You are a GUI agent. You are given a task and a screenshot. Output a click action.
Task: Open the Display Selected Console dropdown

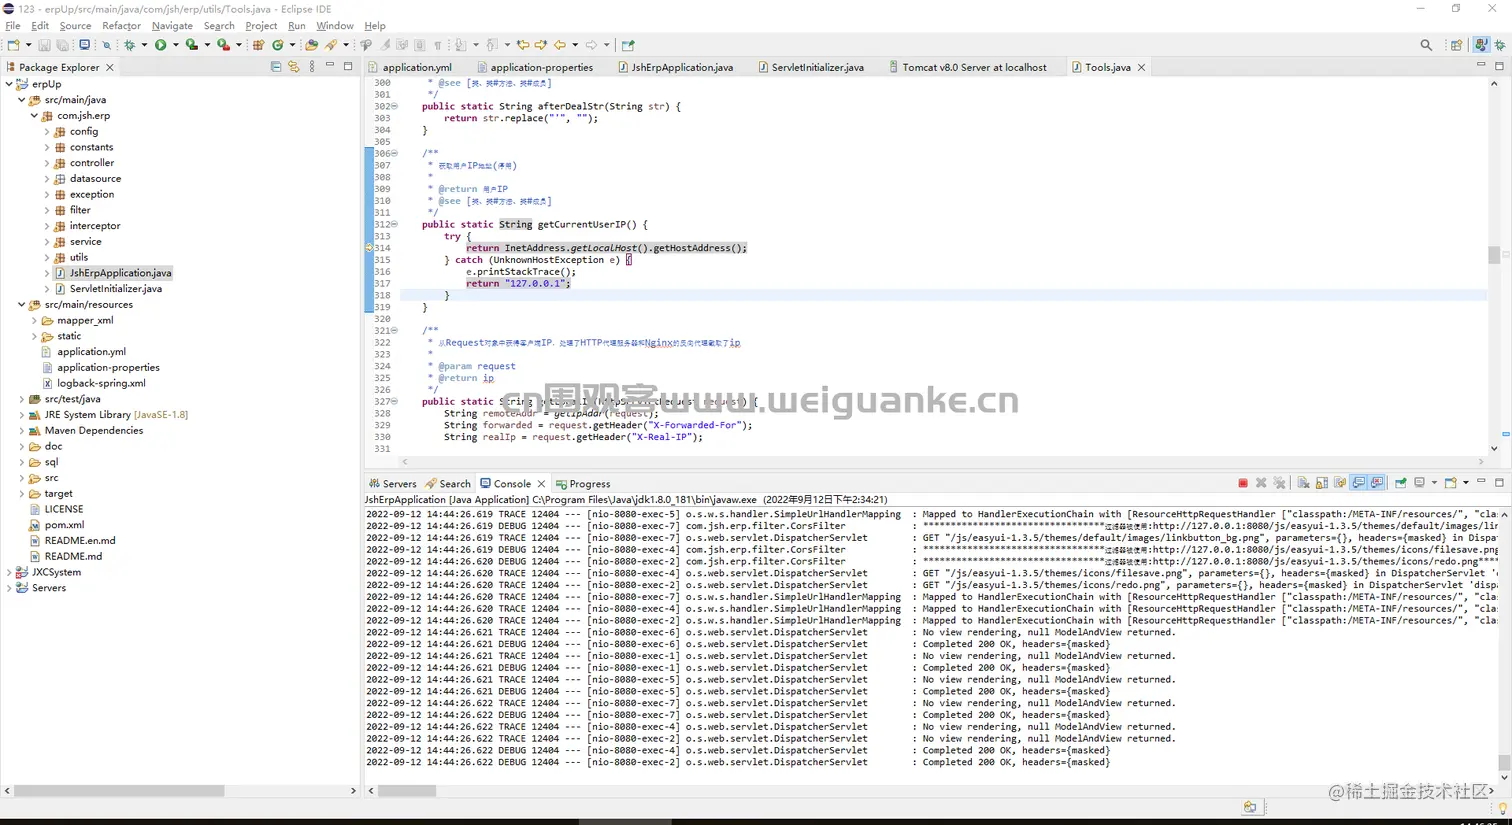1434,483
